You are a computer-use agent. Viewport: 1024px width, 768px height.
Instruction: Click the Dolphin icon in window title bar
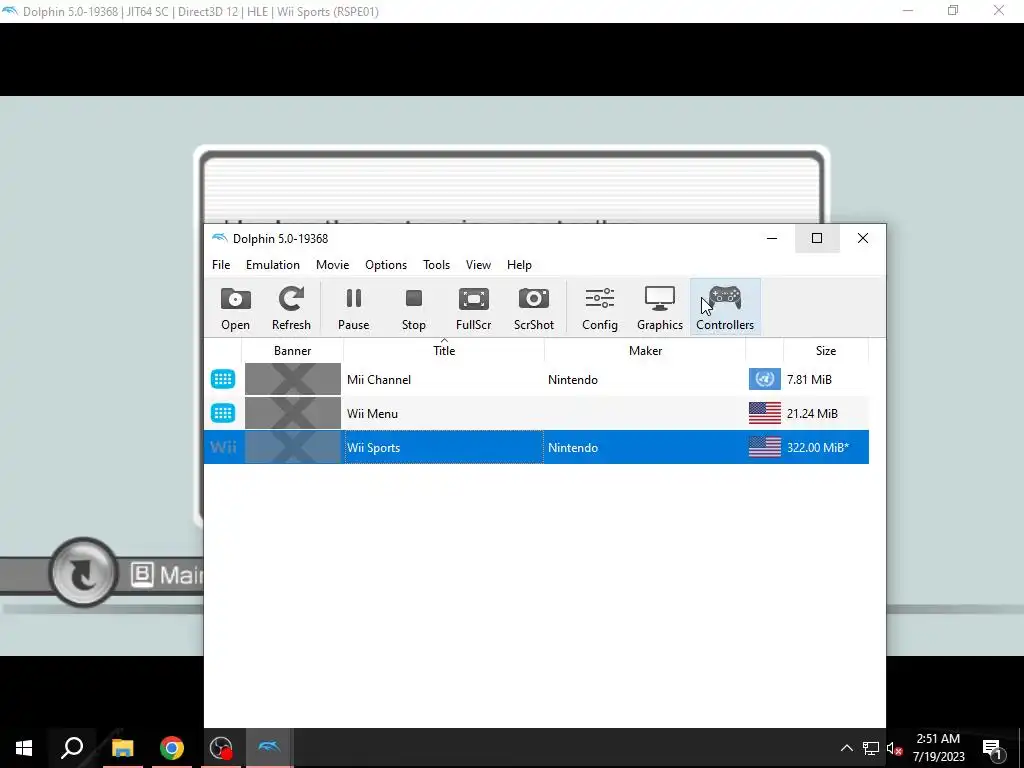(x=219, y=238)
